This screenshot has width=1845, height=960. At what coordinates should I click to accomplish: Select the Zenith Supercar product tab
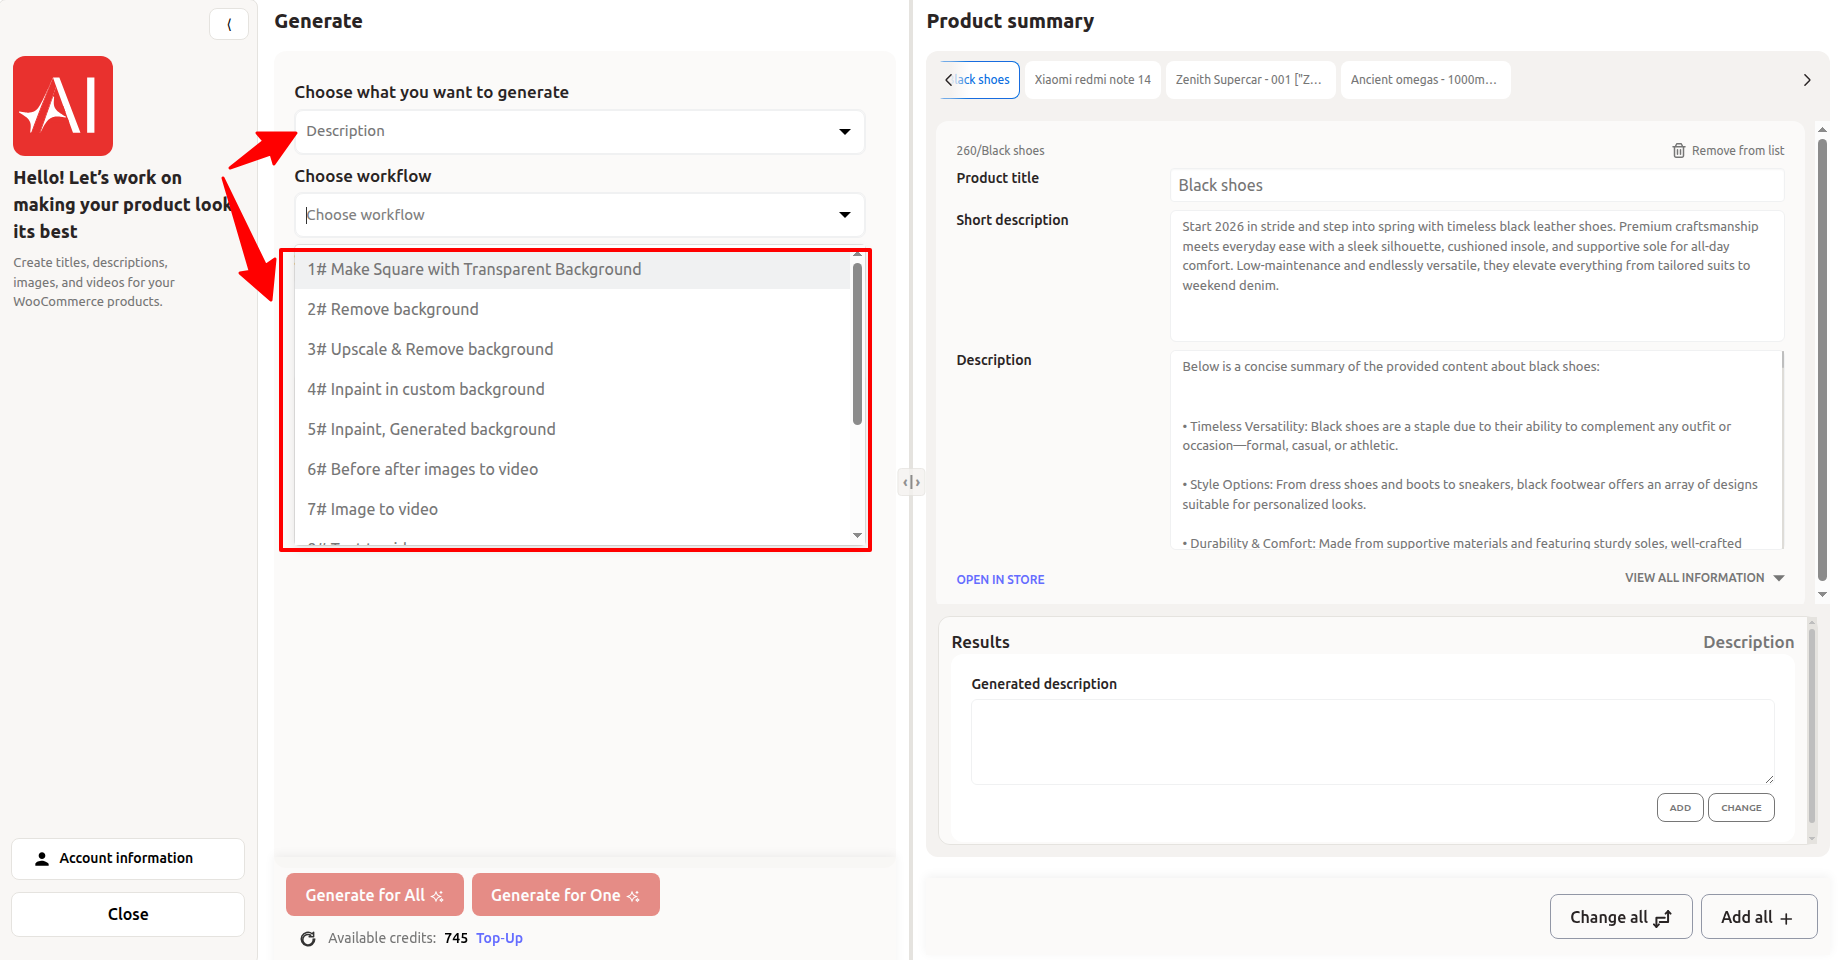1249,79
